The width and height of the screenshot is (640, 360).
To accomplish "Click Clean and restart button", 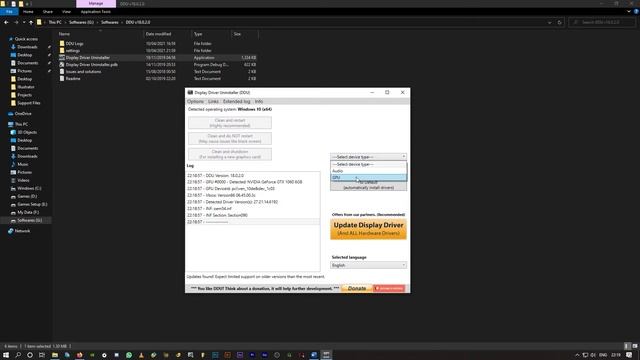I will point(230,123).
